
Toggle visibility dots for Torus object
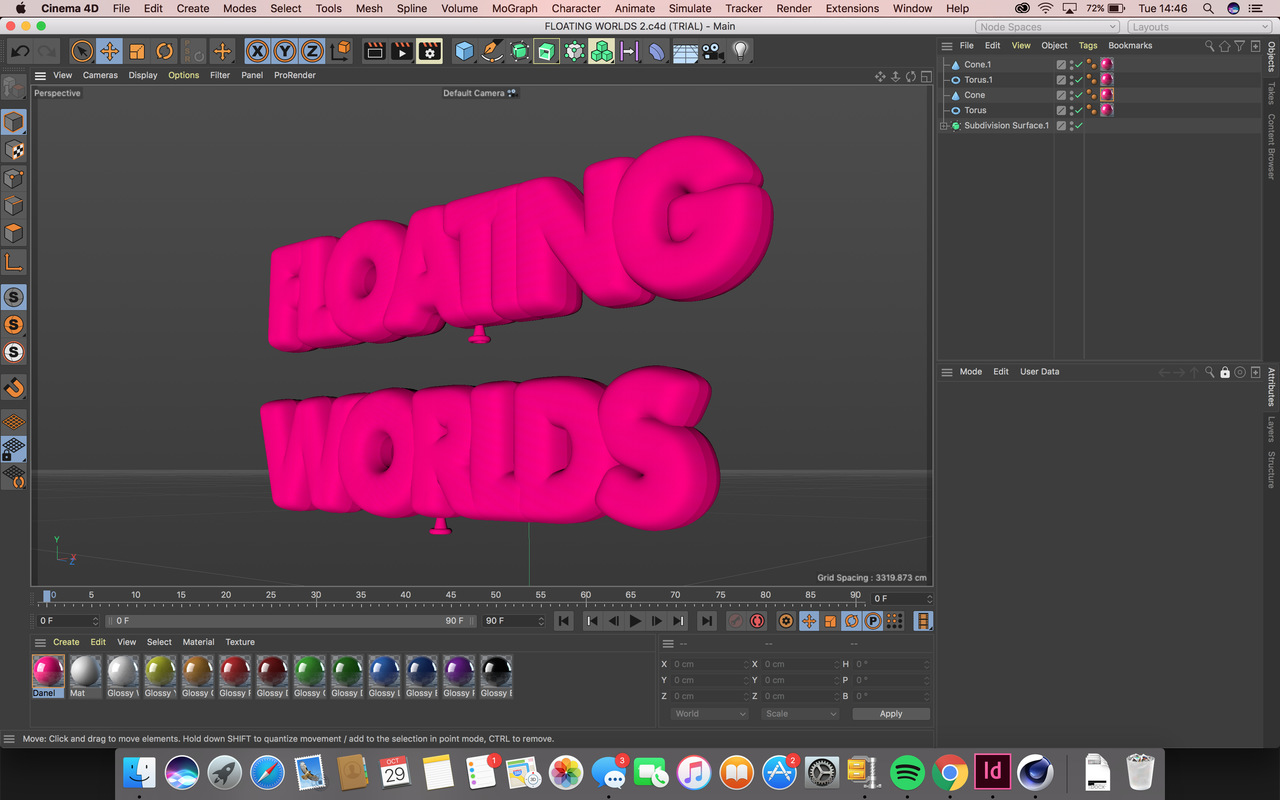1071,110
